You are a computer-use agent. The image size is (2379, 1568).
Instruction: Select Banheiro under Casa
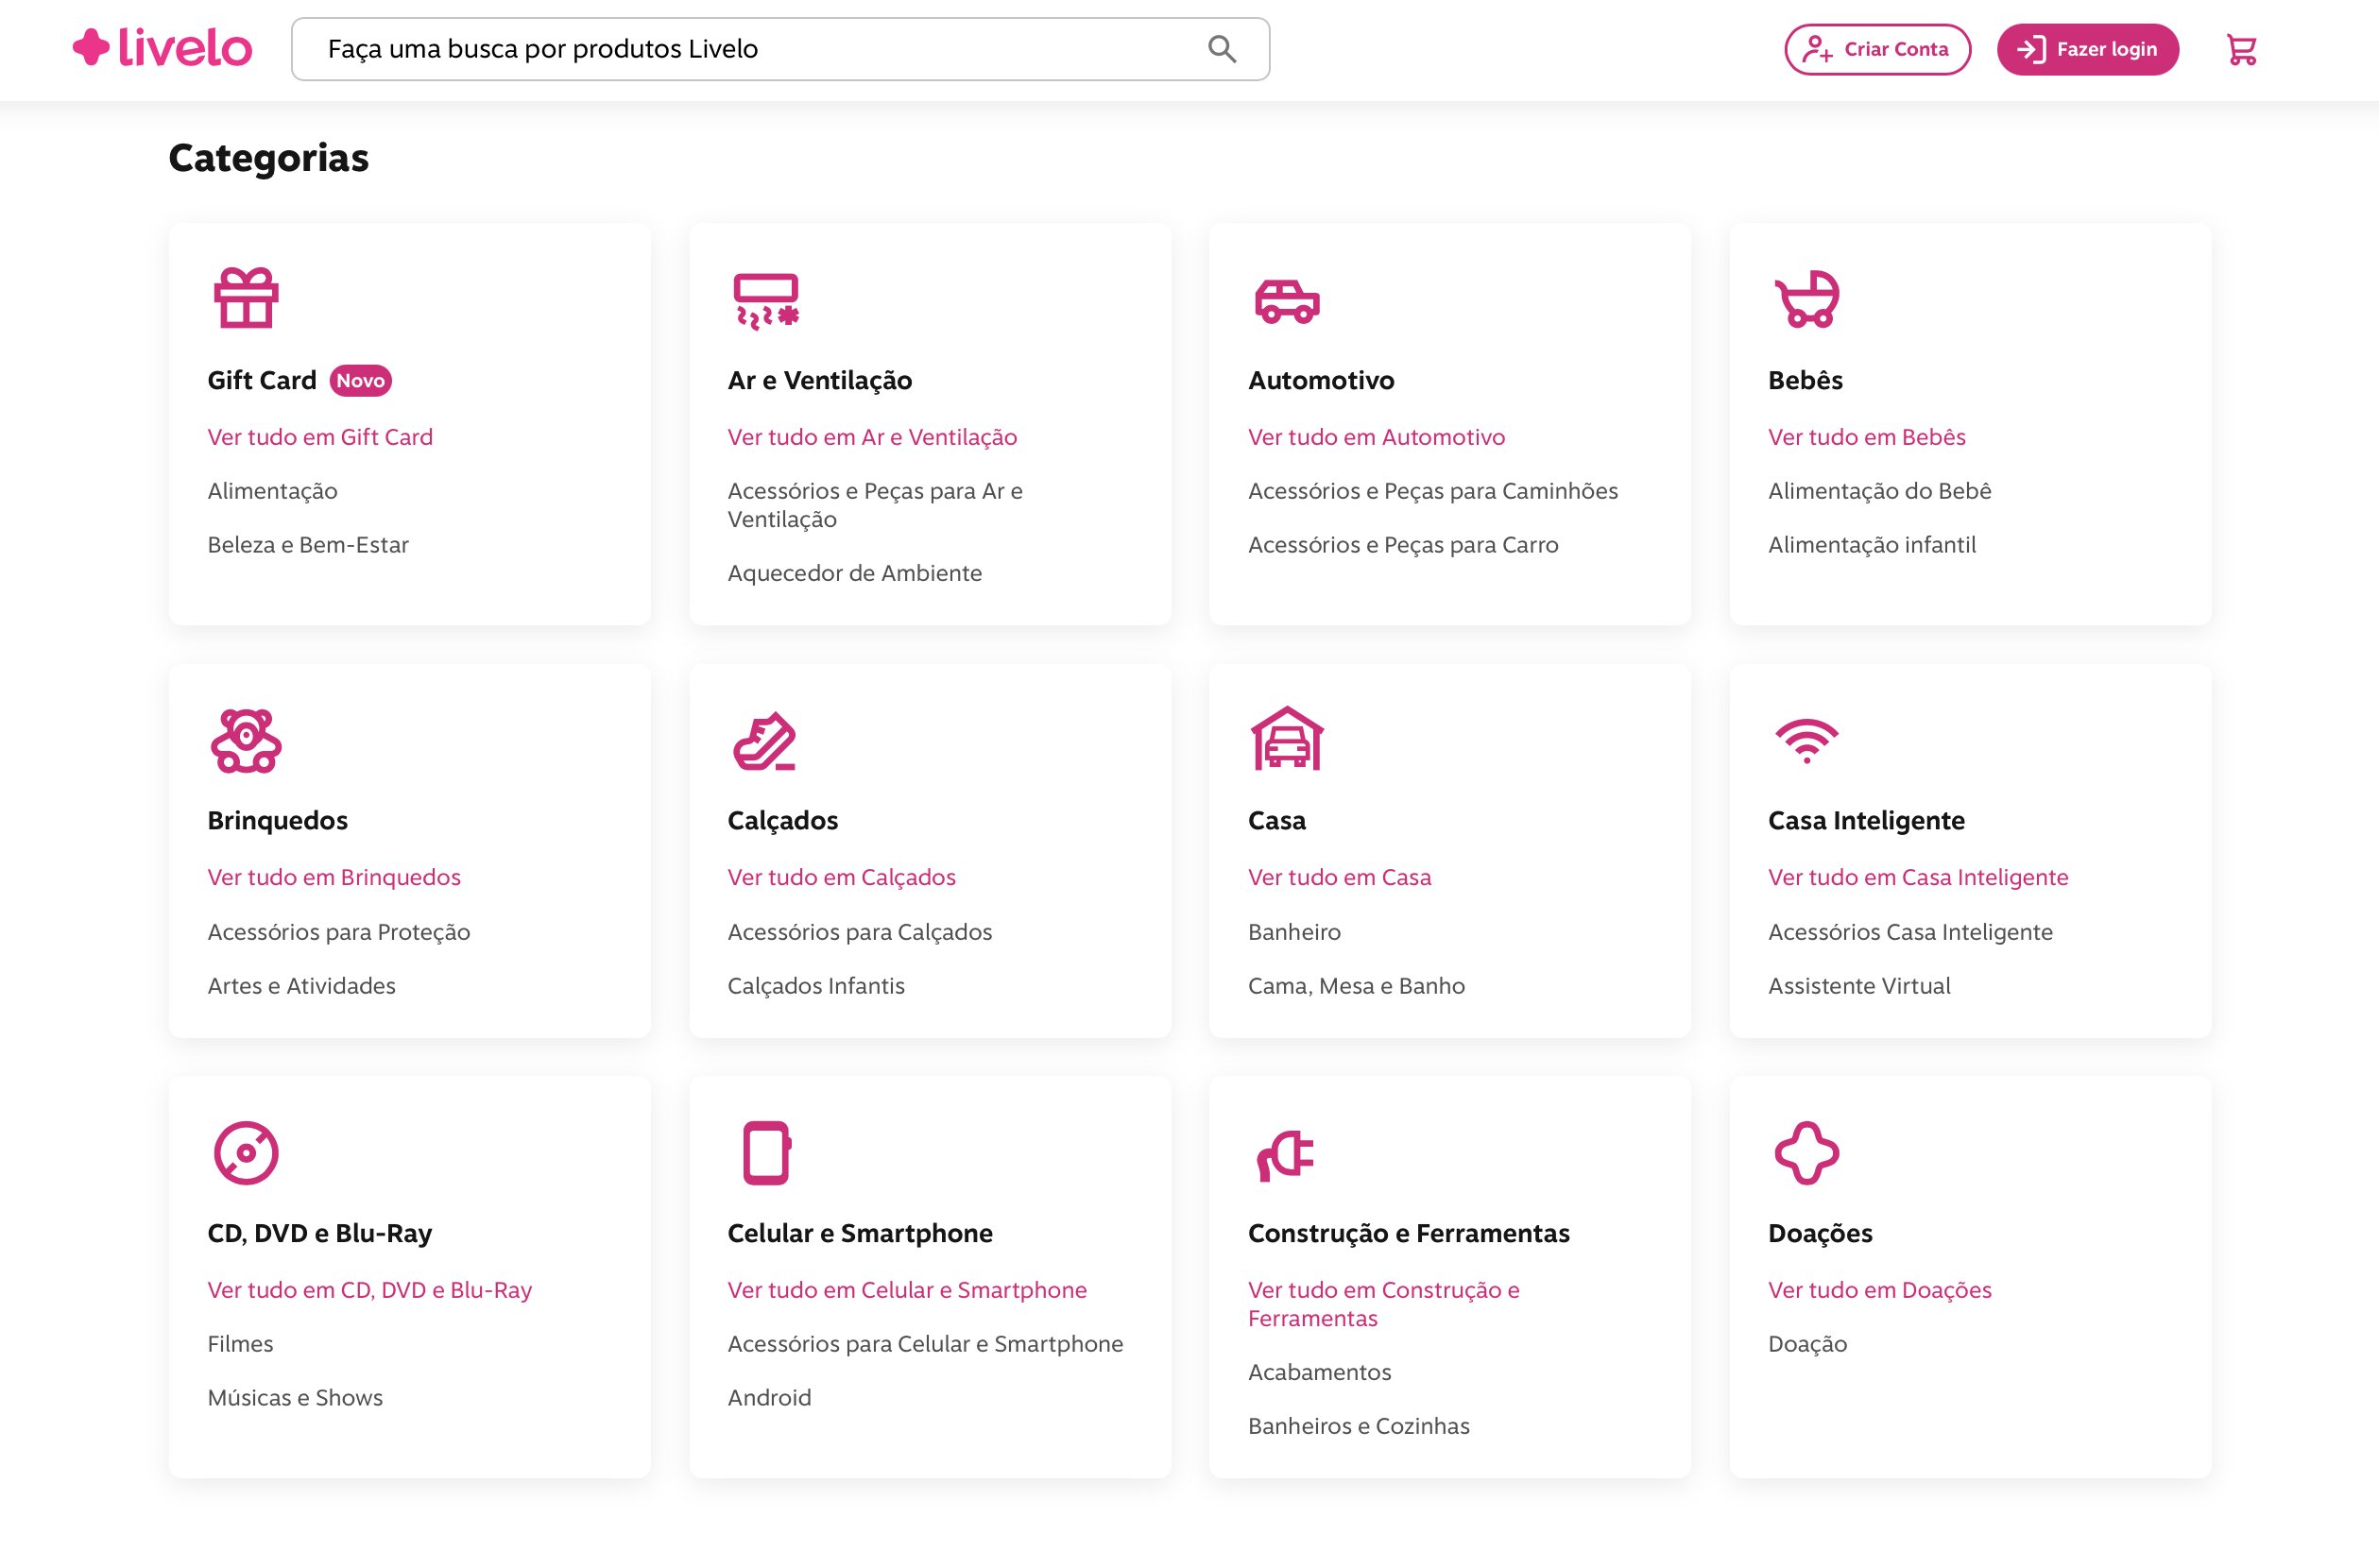[1294, 932]
